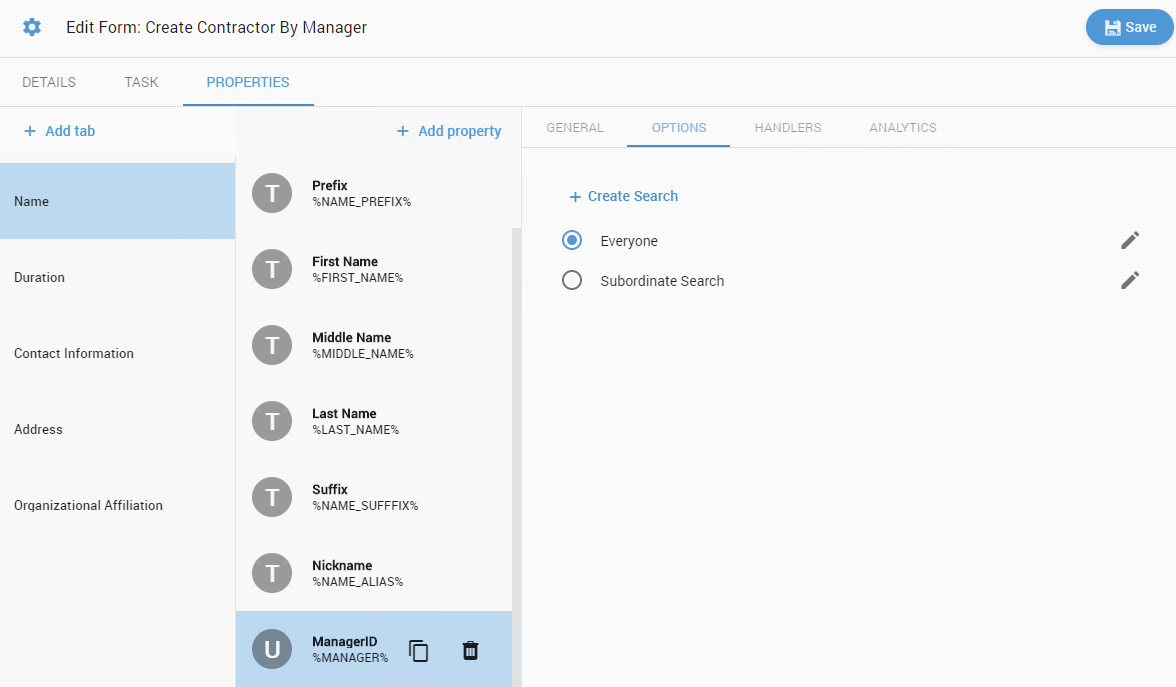This screenshot has width=1176, height=687.
Task: Copy the ManagerID property
Action: pyautogui.click(x=418, y=650)
